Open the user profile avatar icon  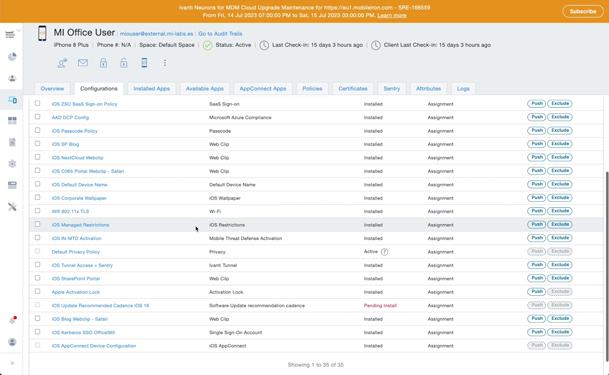pos(12,342)
